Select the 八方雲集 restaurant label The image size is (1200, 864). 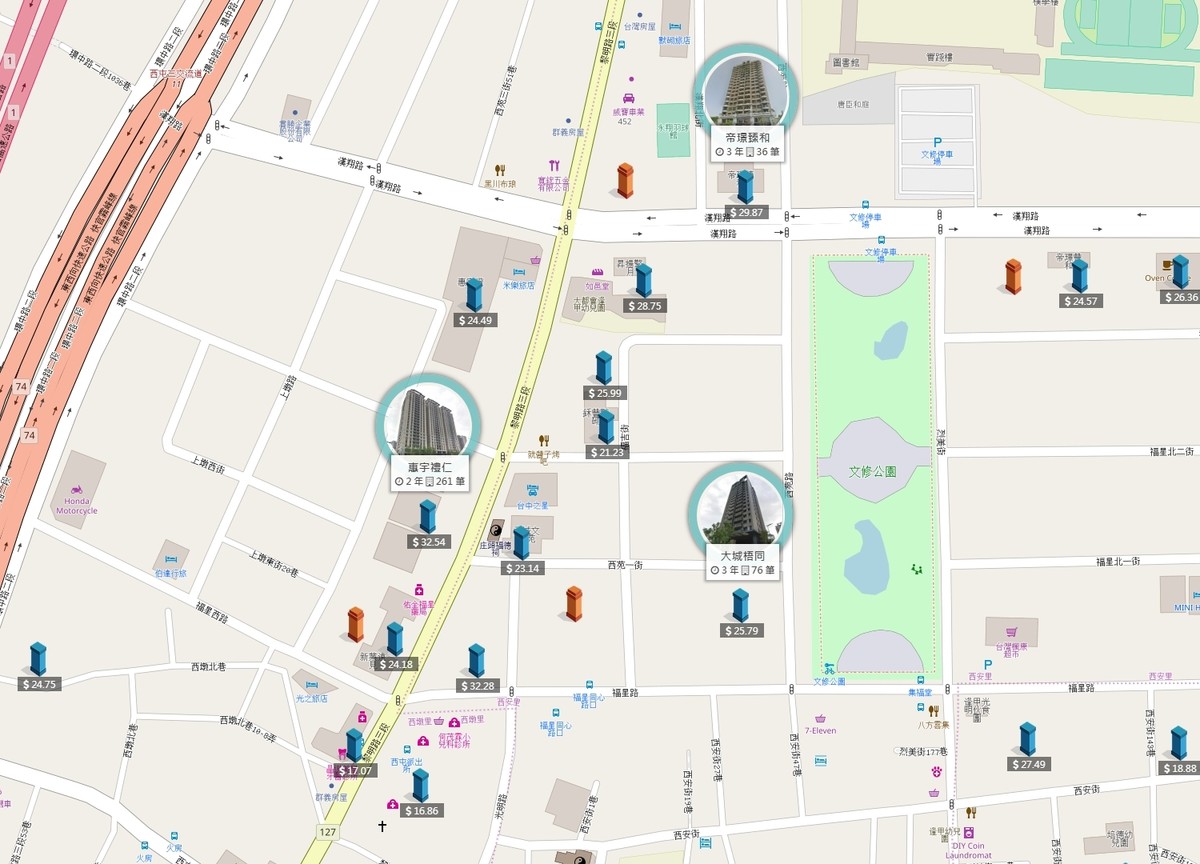coord(934,725)
